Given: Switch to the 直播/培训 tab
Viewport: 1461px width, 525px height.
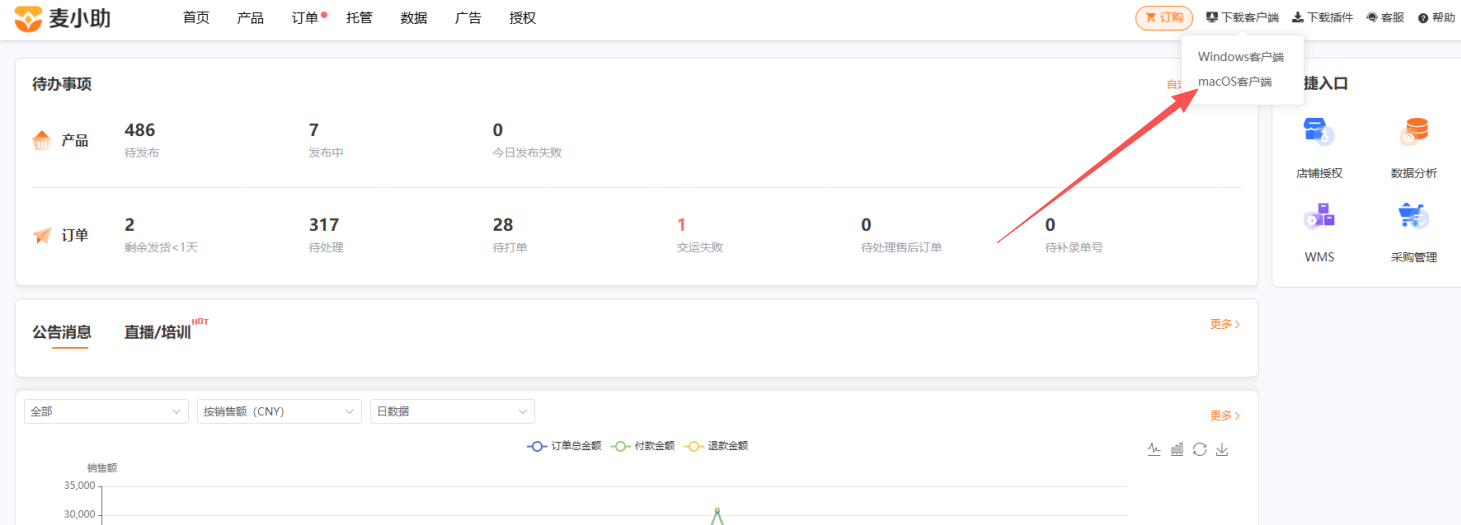Looking at the screenshot, I should pos(157,332).
